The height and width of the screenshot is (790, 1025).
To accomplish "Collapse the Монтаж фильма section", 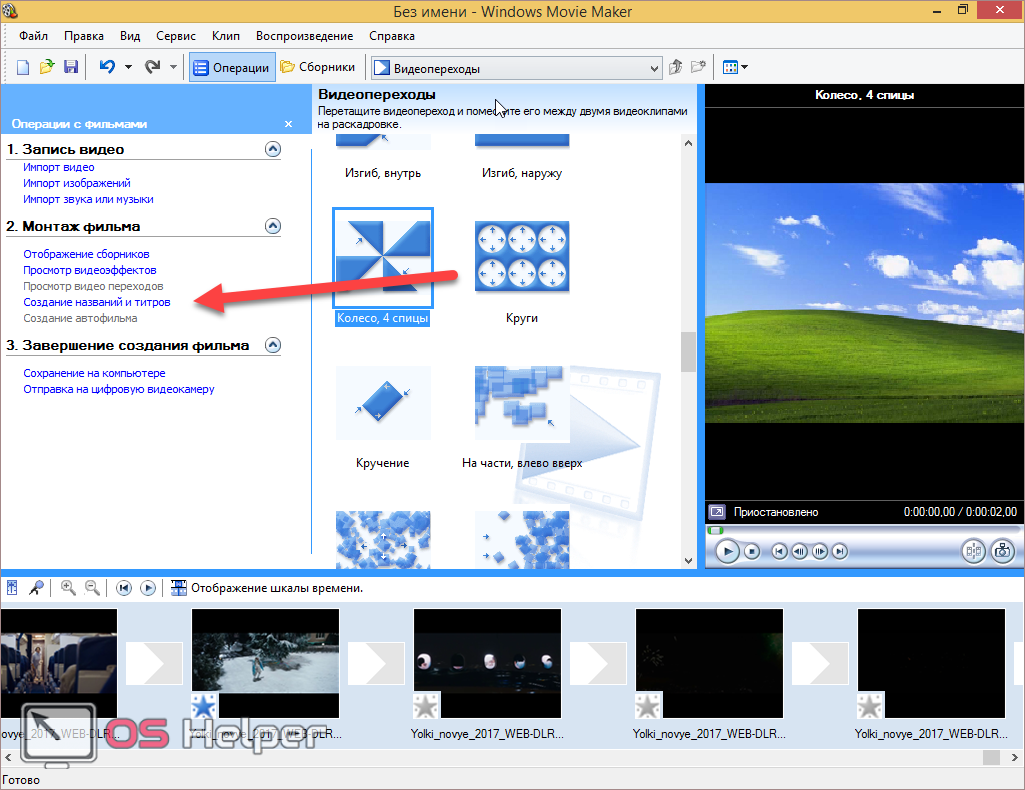I will [x=273, y=227].
